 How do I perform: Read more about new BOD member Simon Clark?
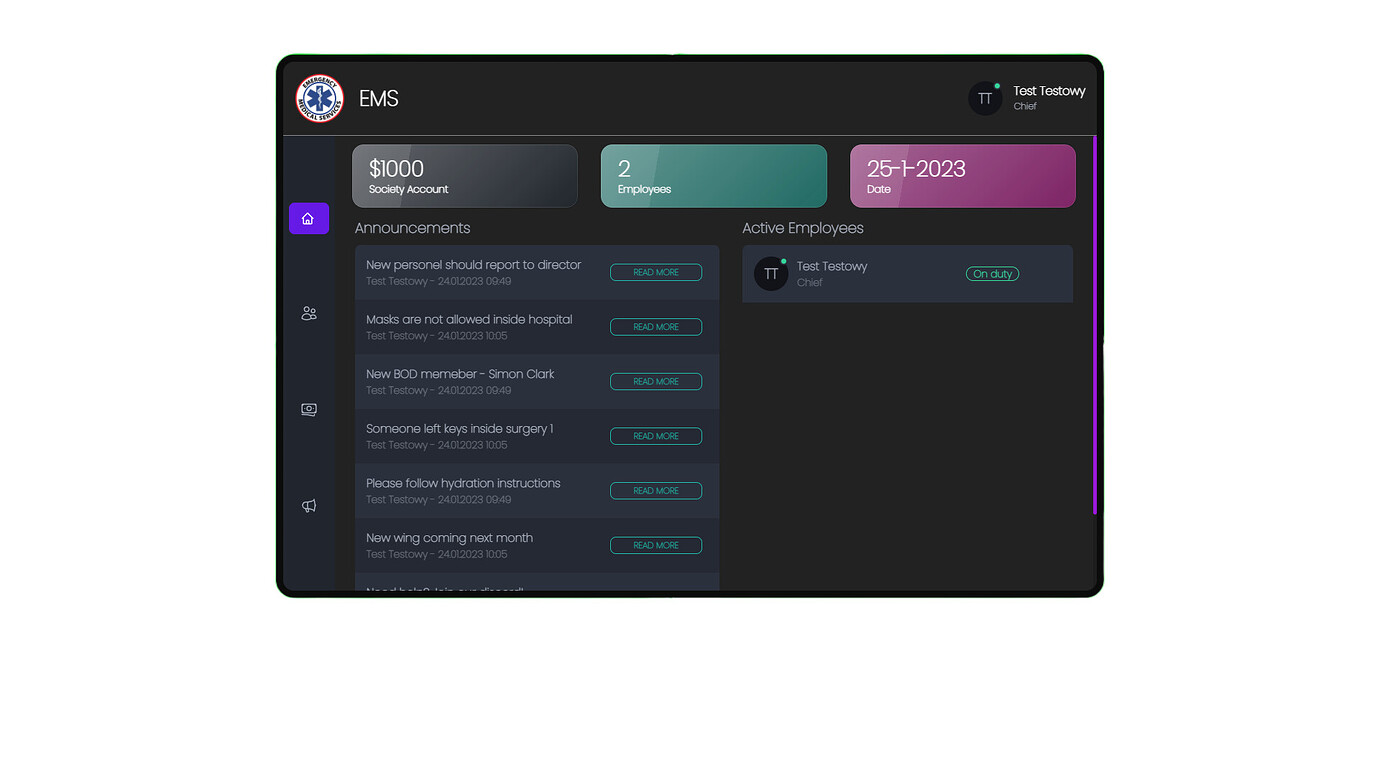tap(655, 381)
